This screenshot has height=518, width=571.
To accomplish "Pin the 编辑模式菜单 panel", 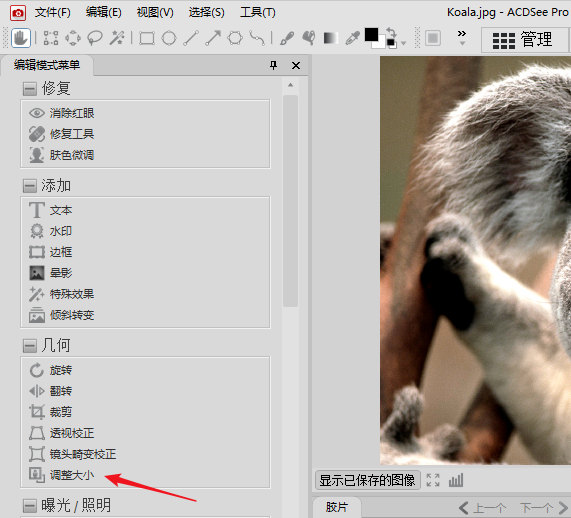I will point(273,65).
